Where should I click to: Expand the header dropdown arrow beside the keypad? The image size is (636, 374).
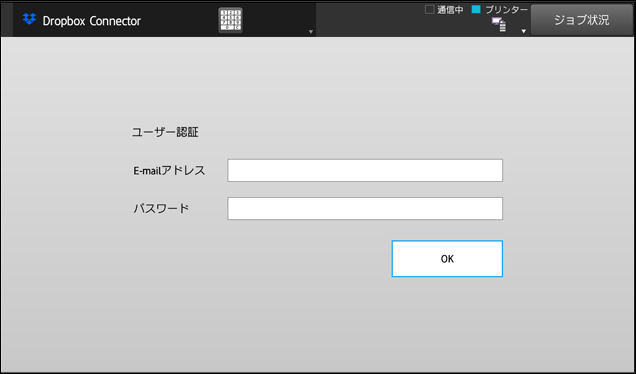pos(311,32)
